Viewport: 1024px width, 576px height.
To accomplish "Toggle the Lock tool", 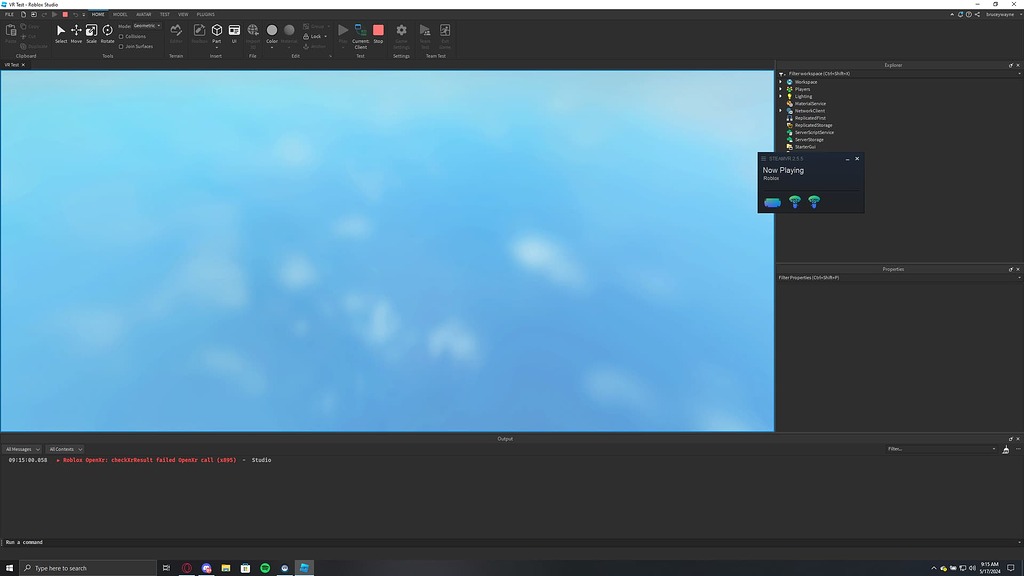I will pos(313,36).
